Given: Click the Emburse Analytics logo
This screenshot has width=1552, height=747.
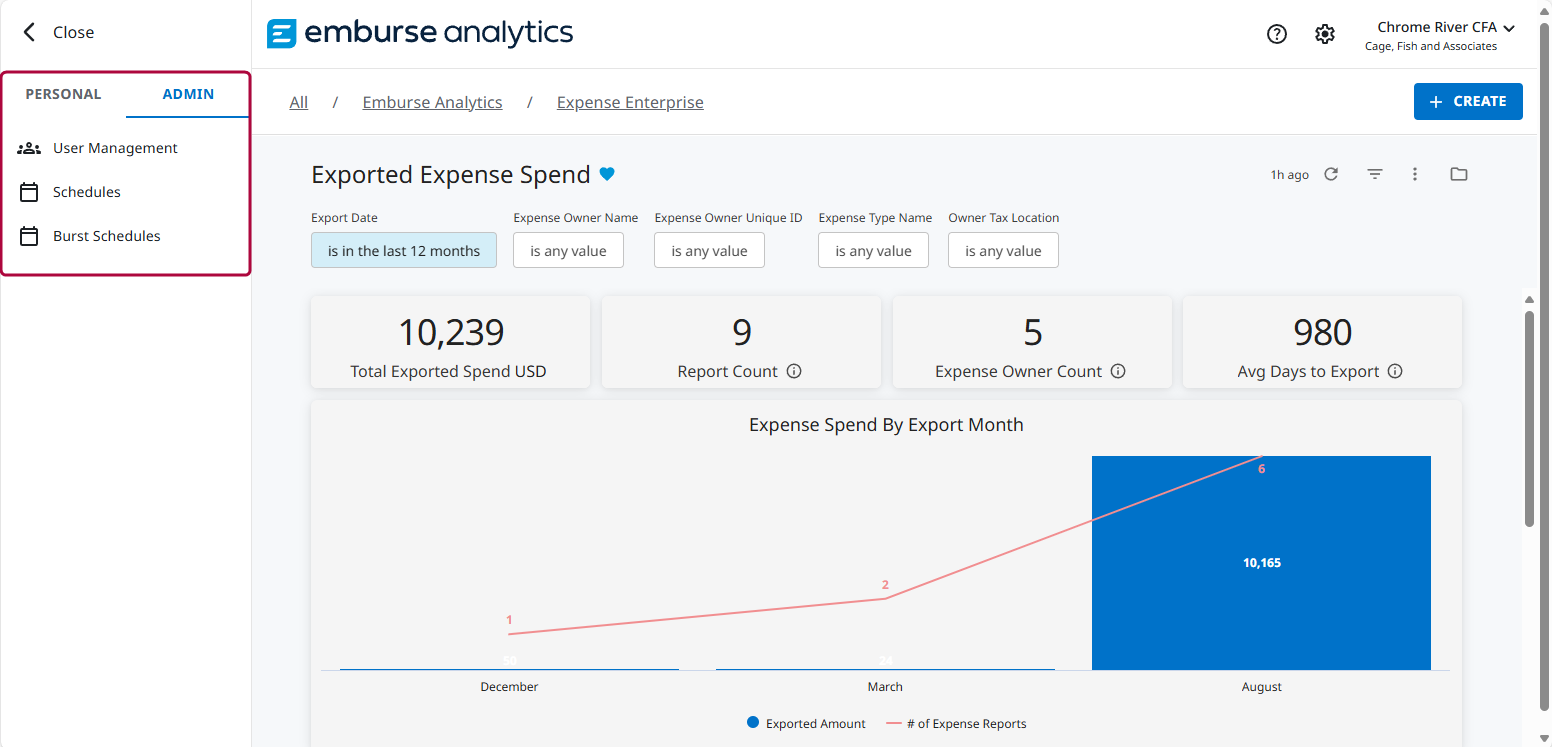Looking at the screenshot, I should point(420,33).
